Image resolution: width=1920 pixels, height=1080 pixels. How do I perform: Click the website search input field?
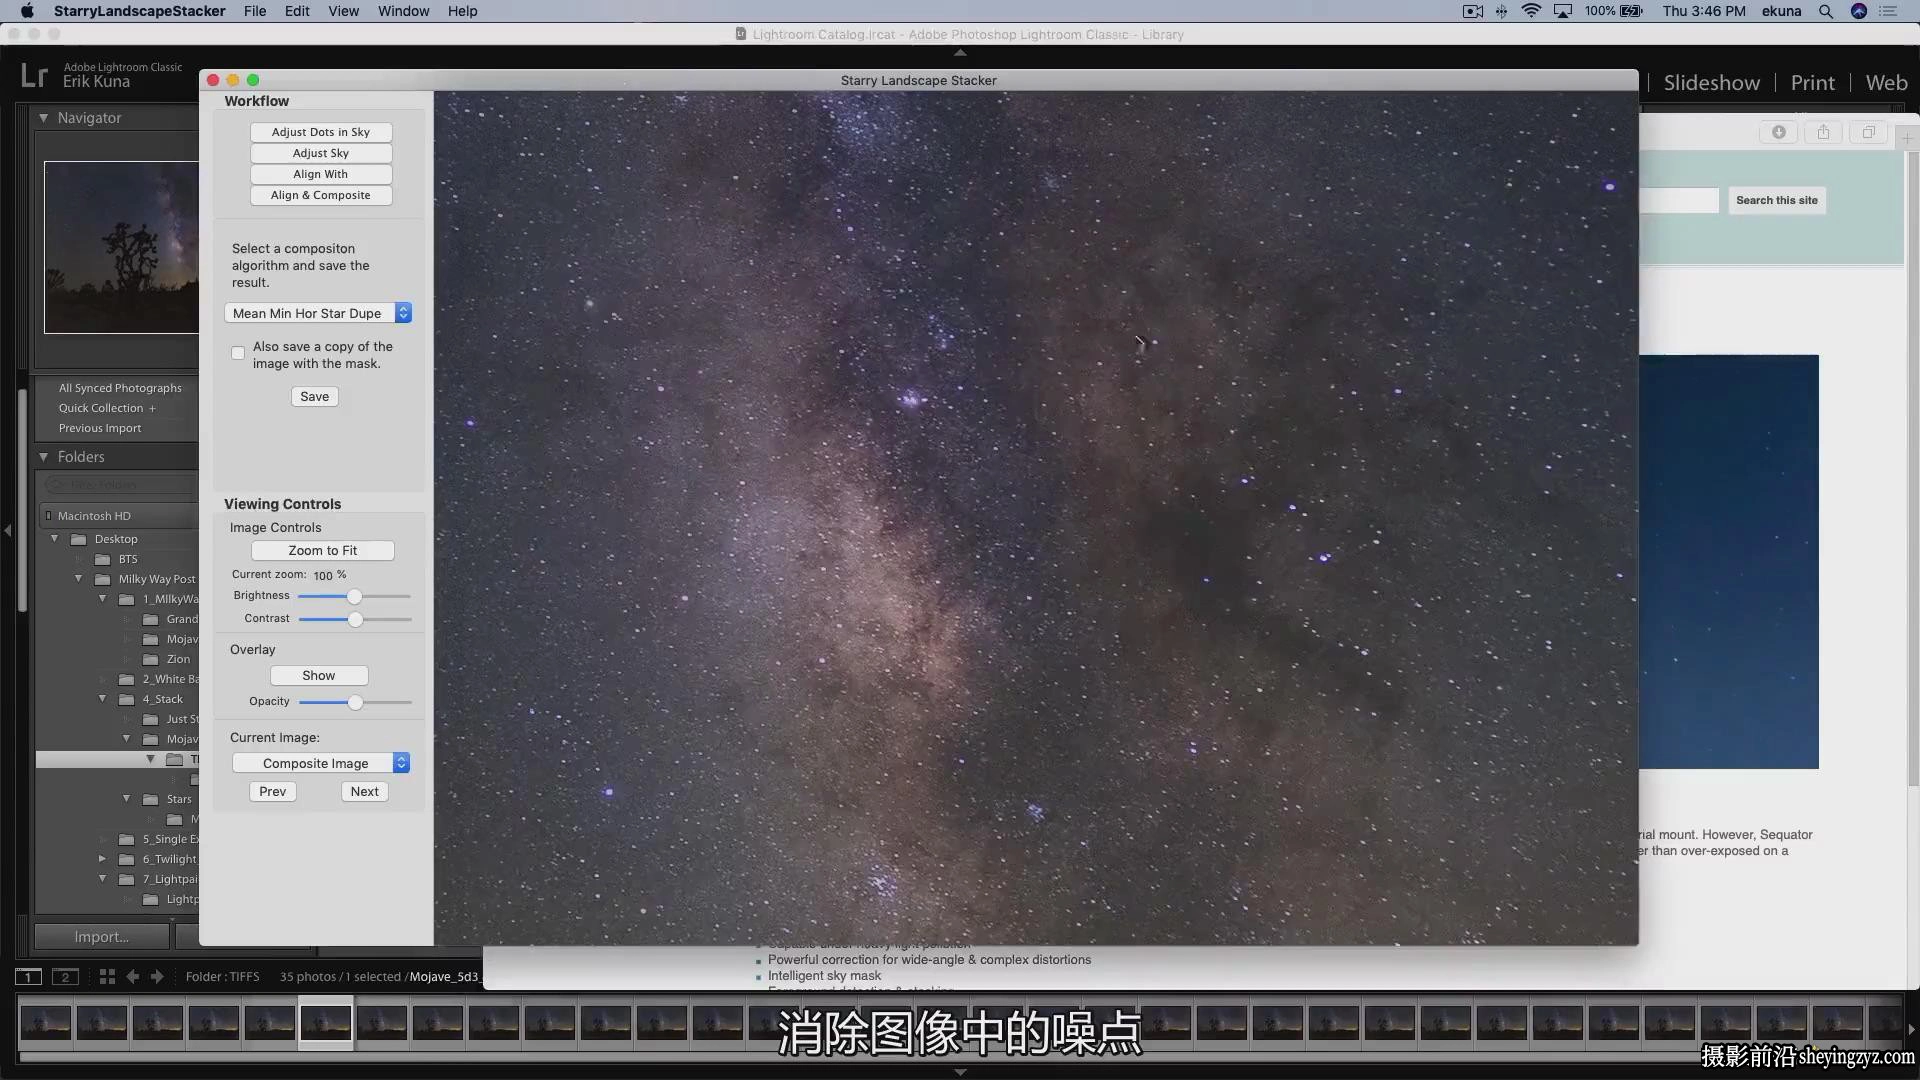coord(1679,200)
